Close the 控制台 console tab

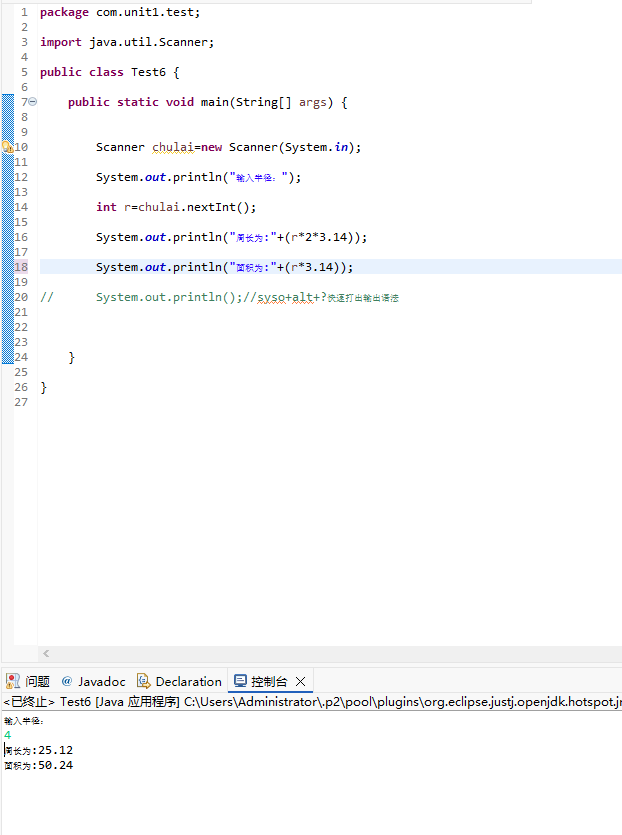300,681
